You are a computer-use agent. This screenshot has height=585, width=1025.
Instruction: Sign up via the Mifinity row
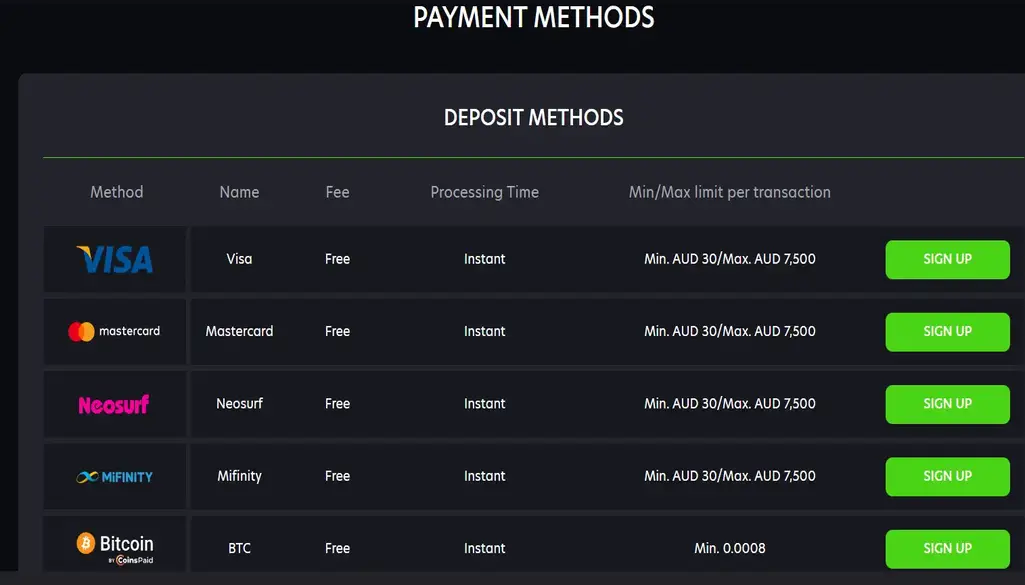tap(947, 476)
